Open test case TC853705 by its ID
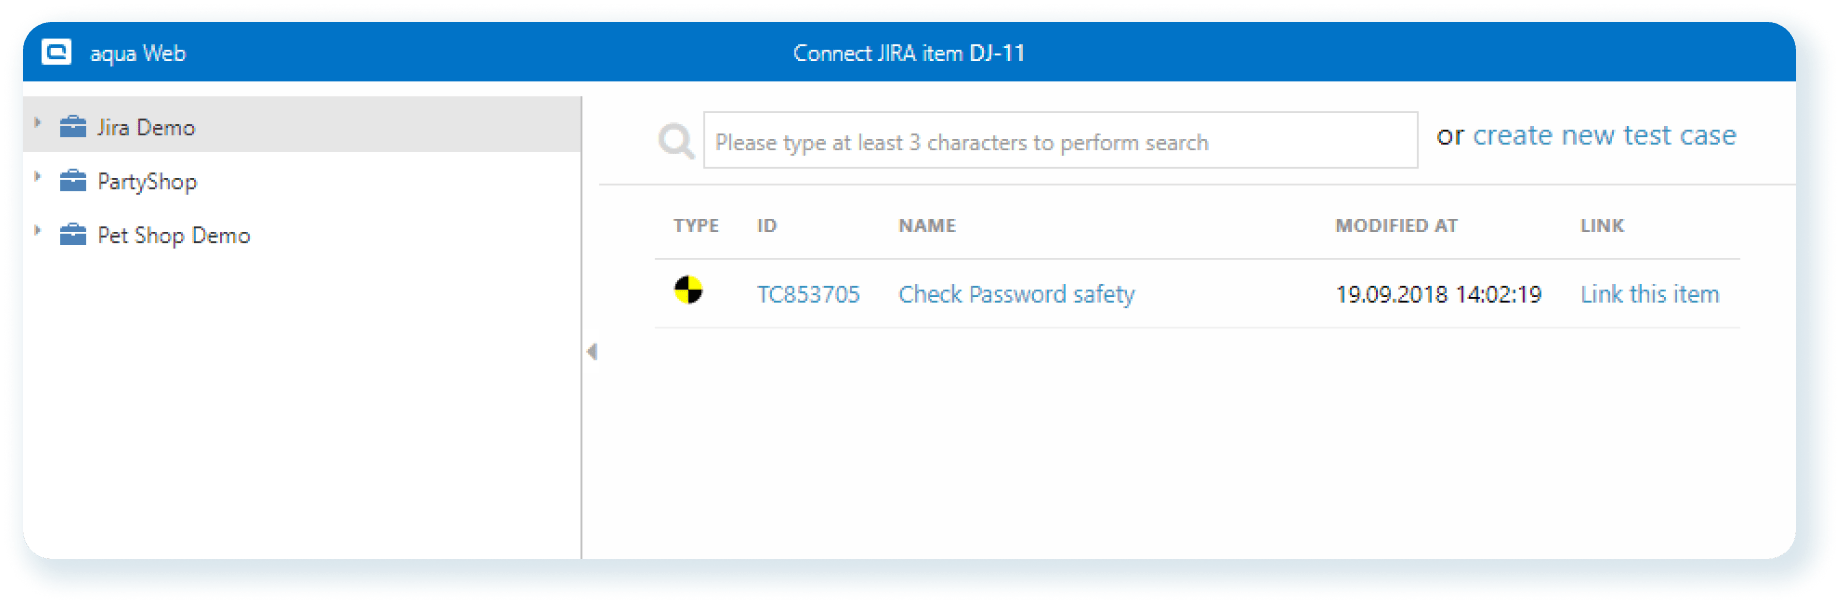This screenshot has height=605, width=1841. pyautogui.click(x=809, y=293)
